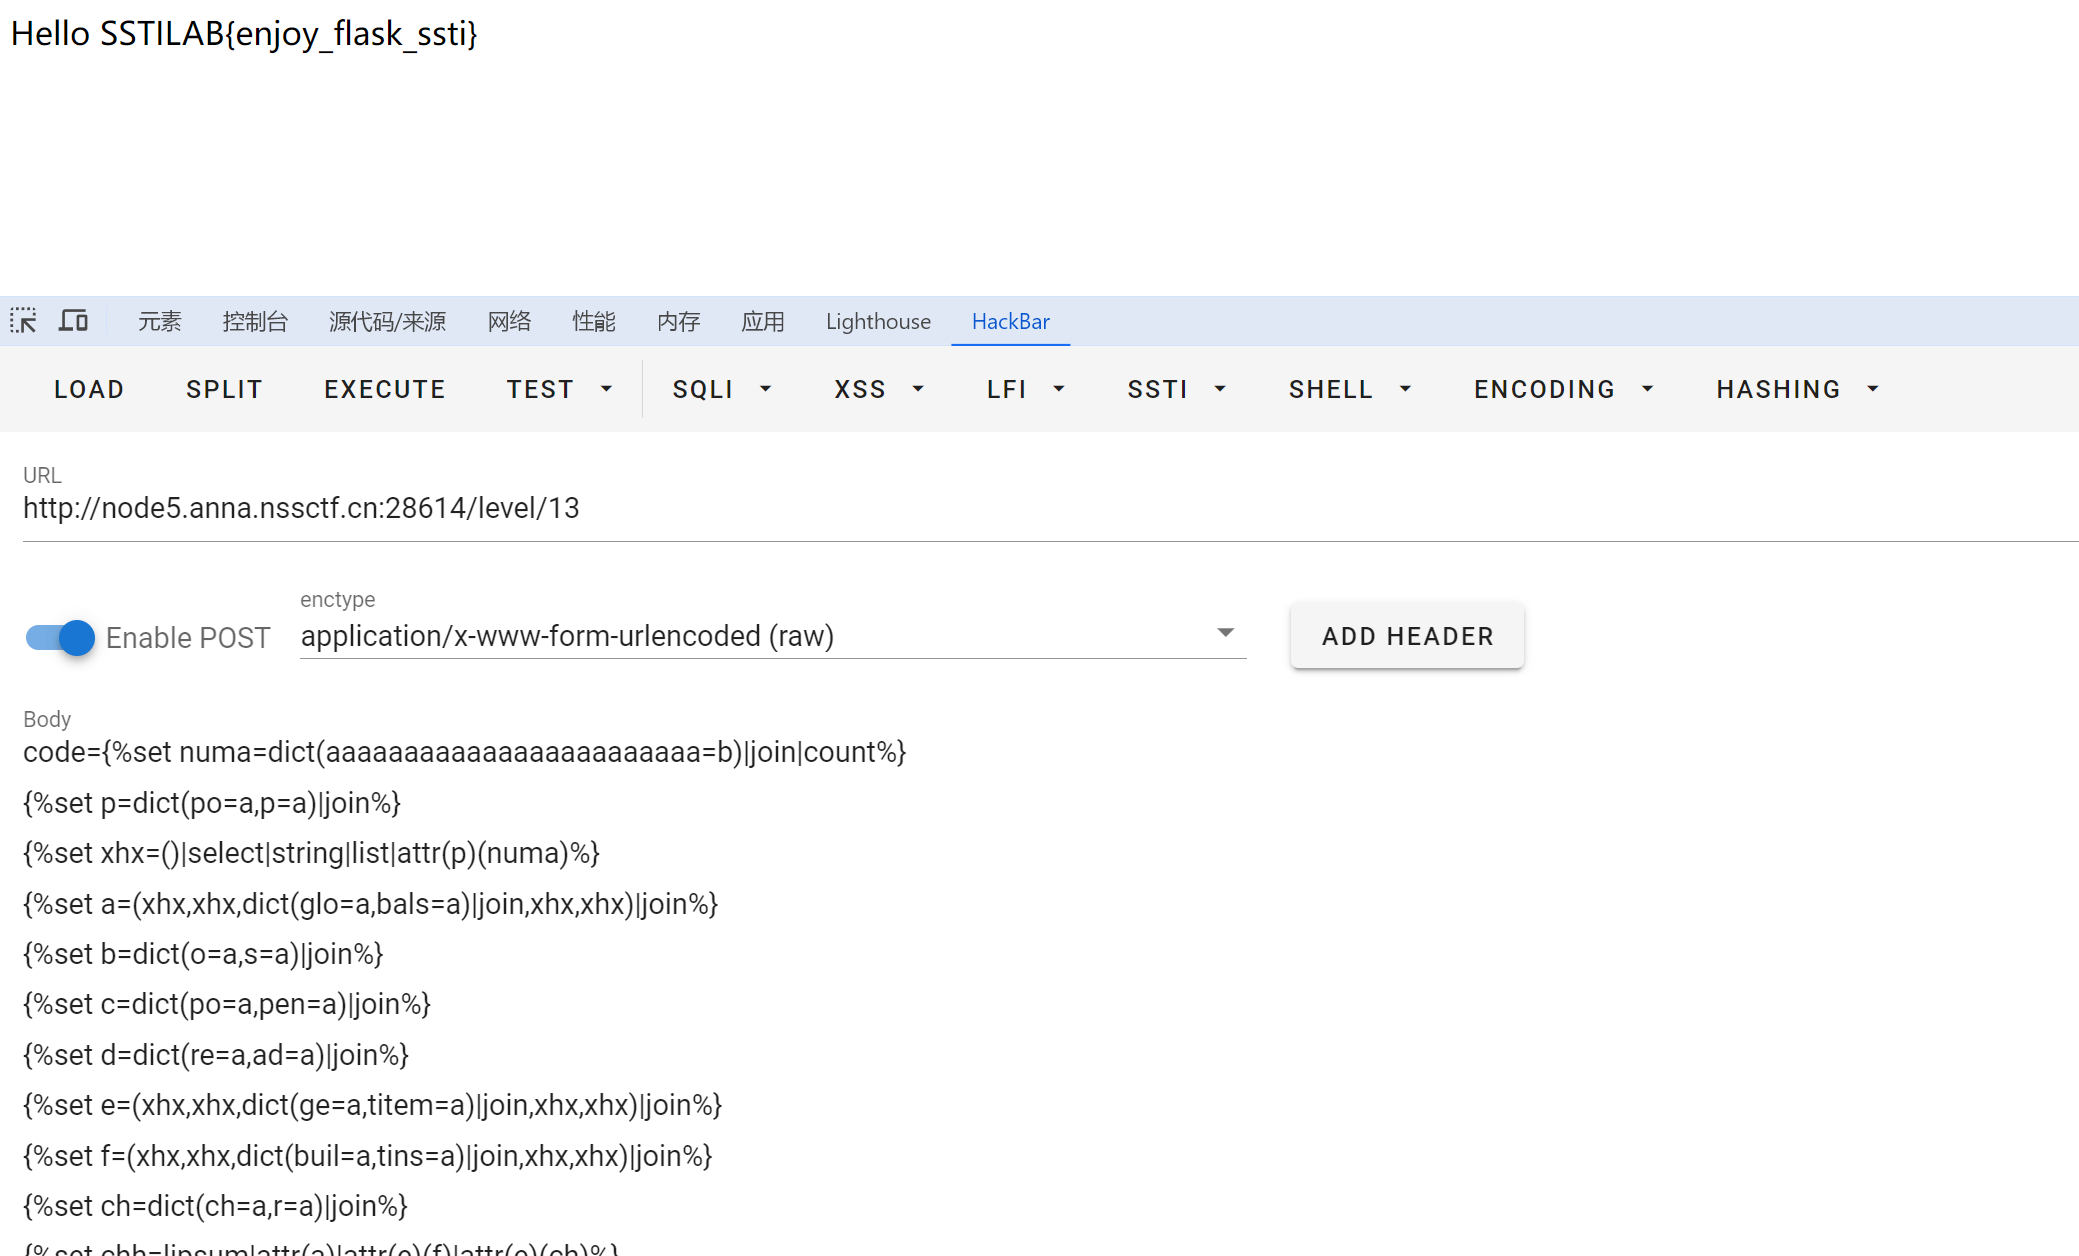Switch to the Lighthouse tab
Viewport: 2079px width, 1256px height.
tap(878, 321)
